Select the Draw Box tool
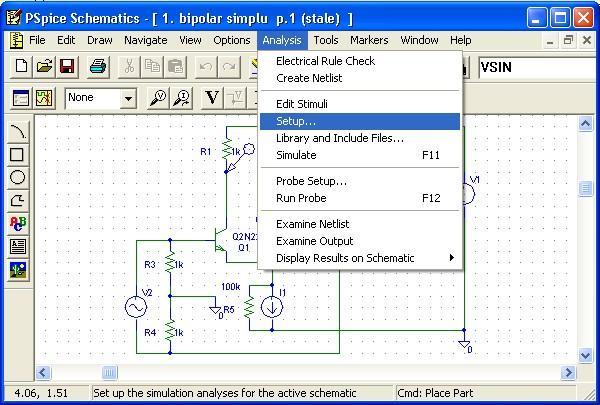The width and height of the screenshot is (600, 405). click(17, 155)
